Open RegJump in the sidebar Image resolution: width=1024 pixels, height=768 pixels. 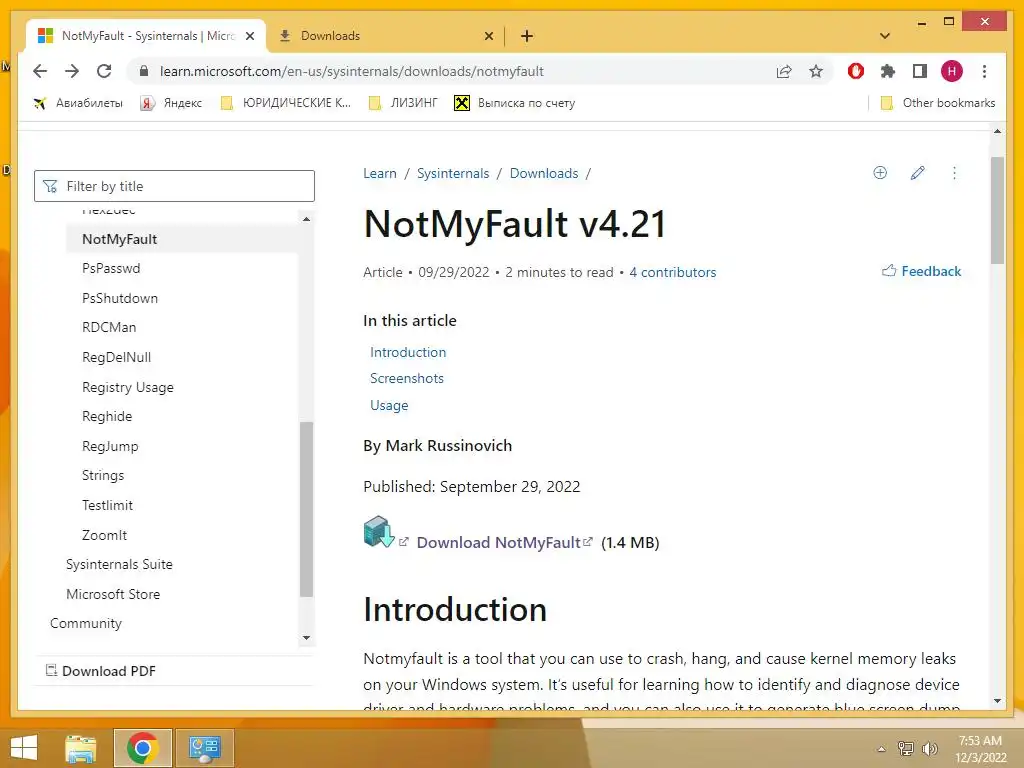coord(110,447)
